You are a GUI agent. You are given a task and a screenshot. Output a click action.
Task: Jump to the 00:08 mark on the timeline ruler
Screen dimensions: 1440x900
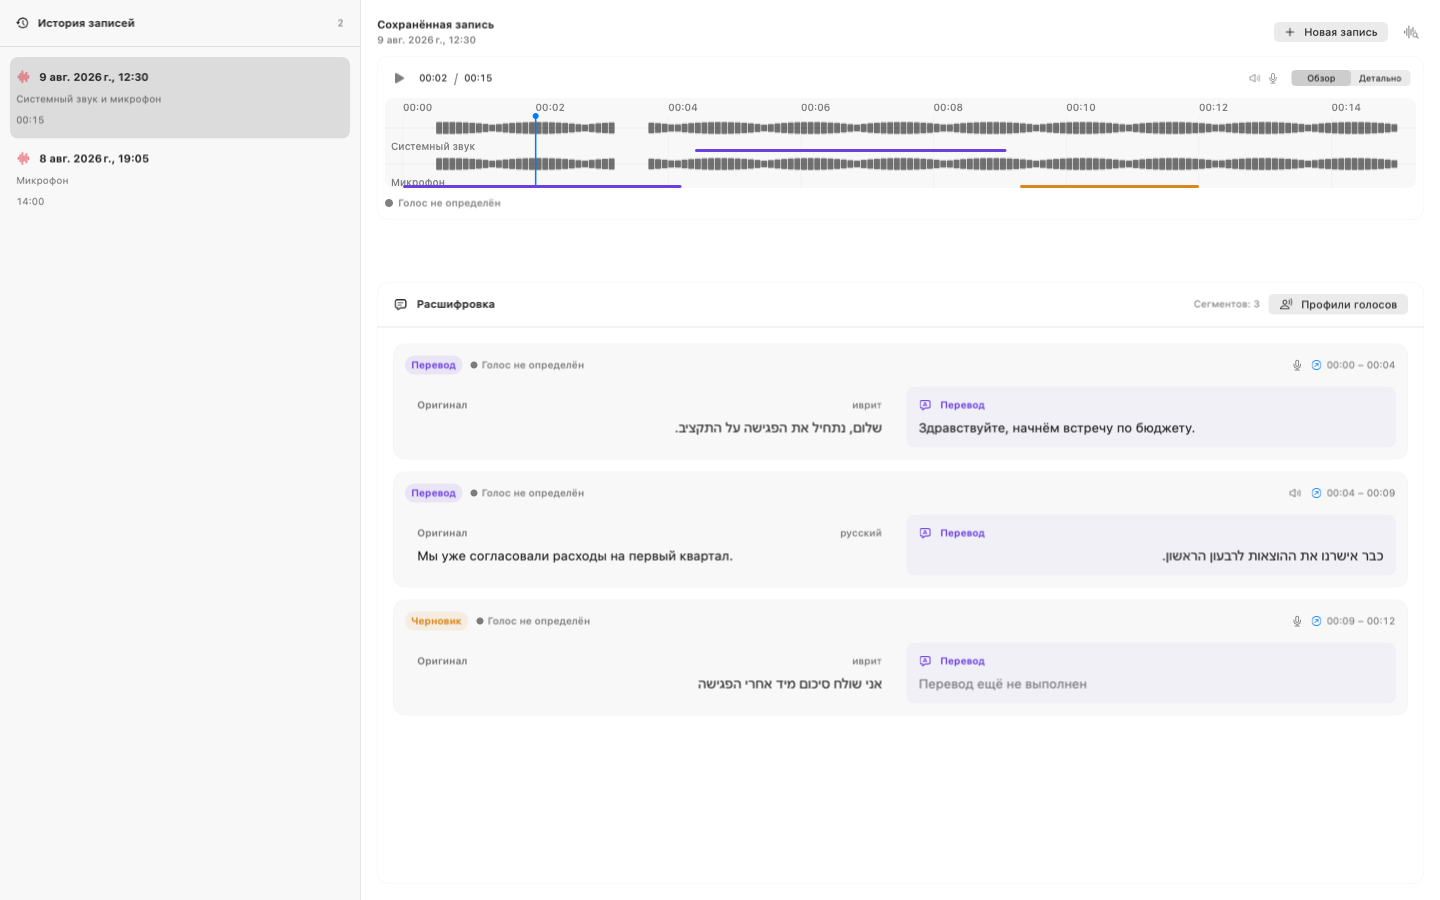[x=948, y=107]
